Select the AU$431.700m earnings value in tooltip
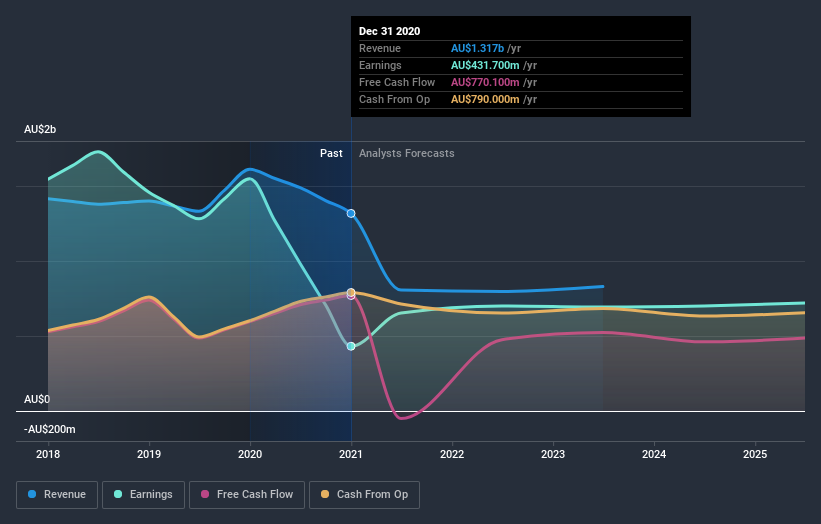 point(489,65)
